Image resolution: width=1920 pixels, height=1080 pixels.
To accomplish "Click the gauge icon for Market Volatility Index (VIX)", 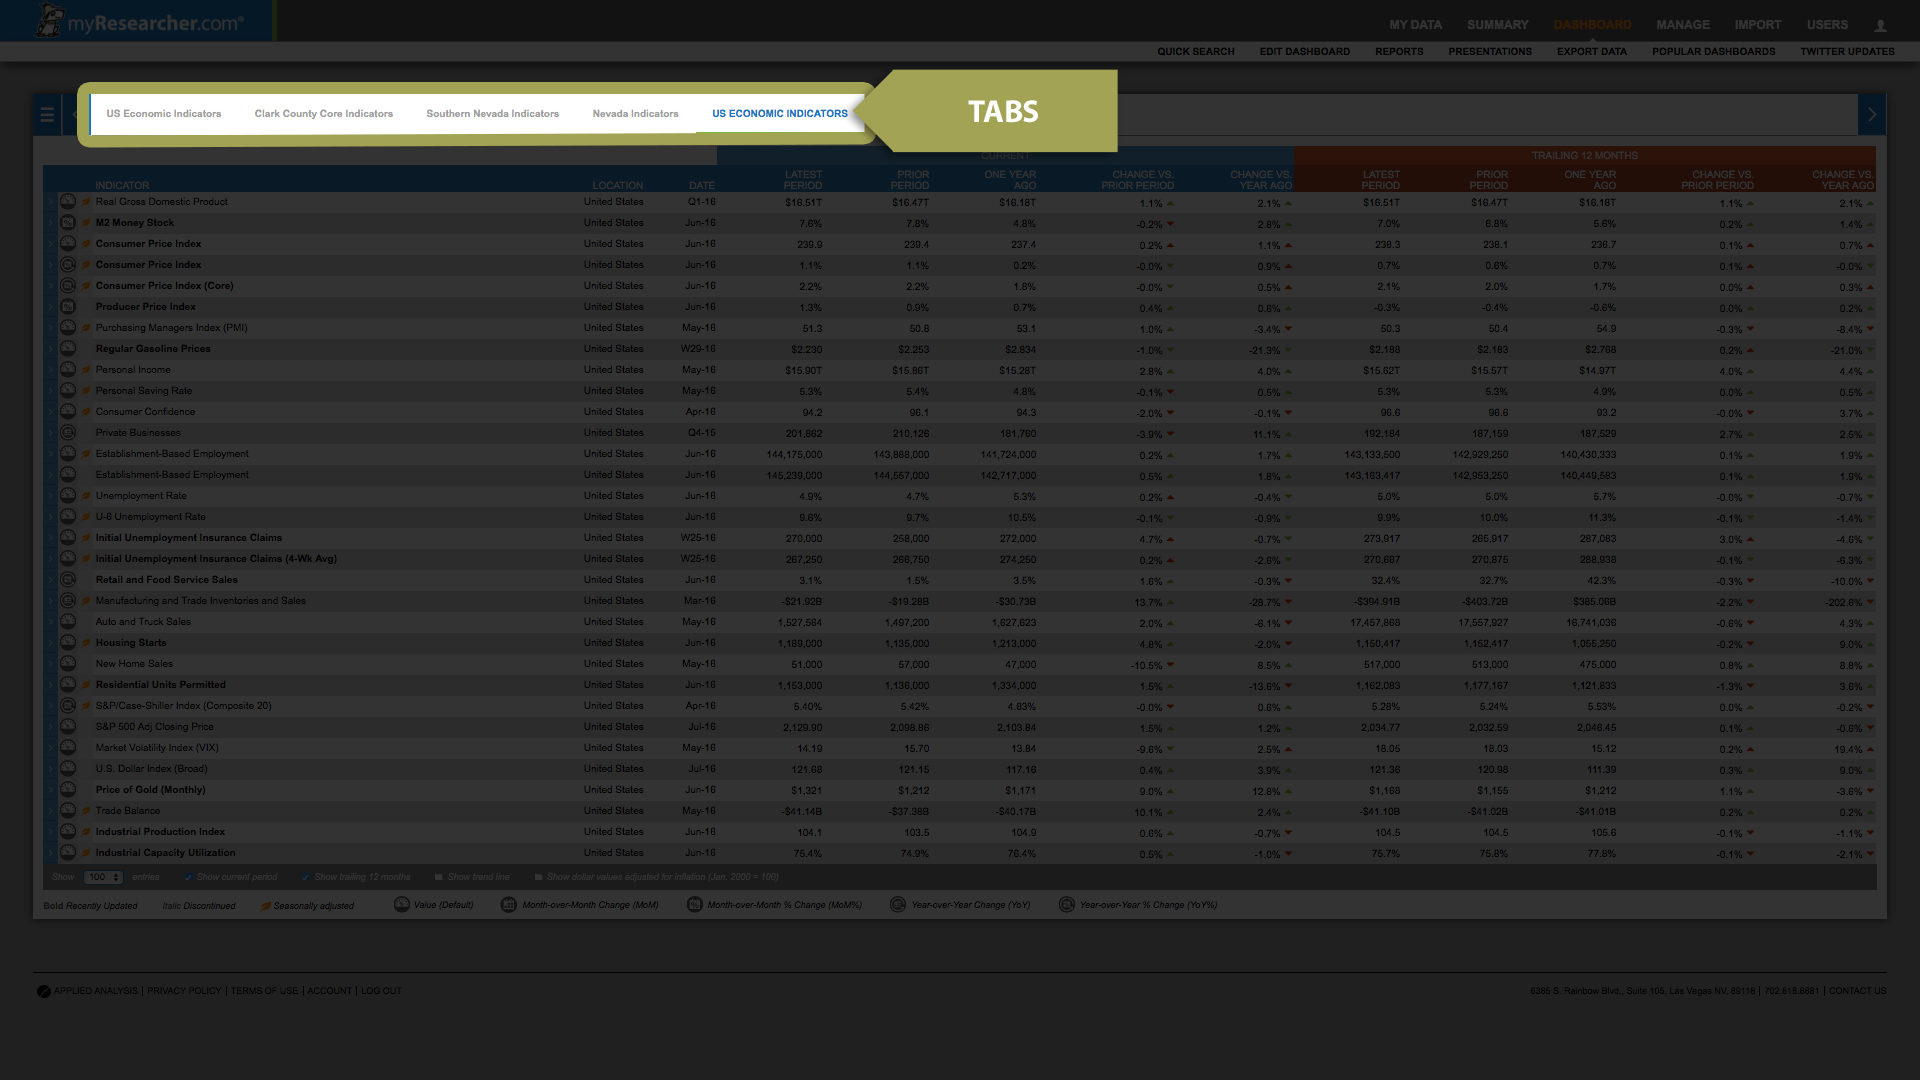I will (68, 748).
